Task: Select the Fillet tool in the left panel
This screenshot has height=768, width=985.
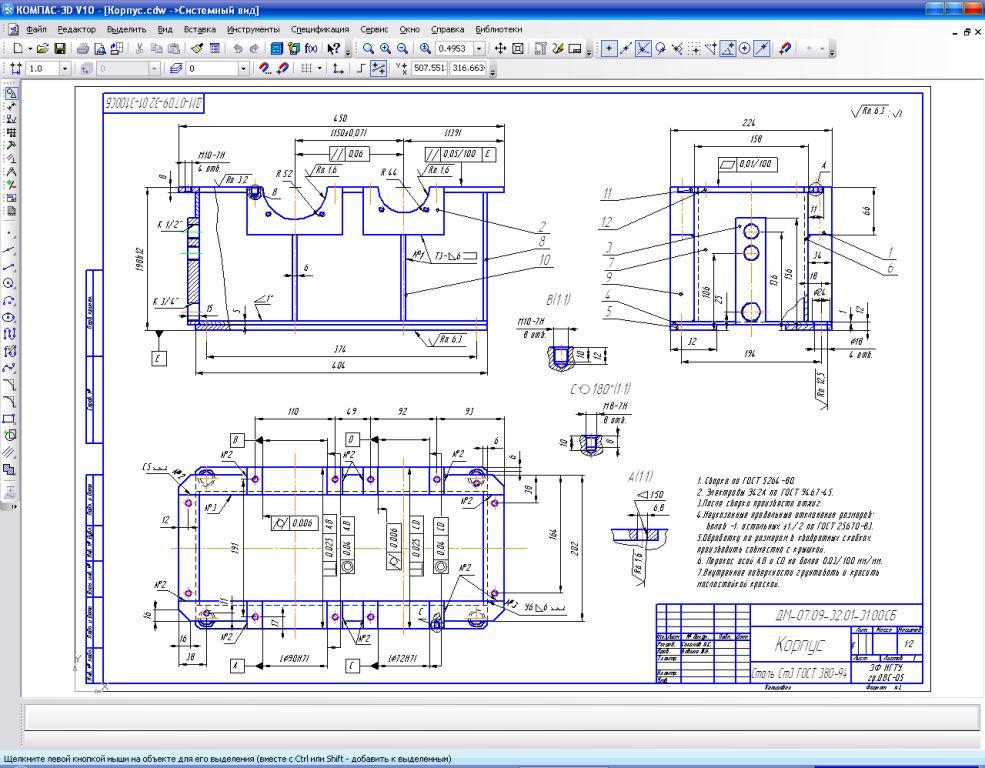Action: point(9,402)
